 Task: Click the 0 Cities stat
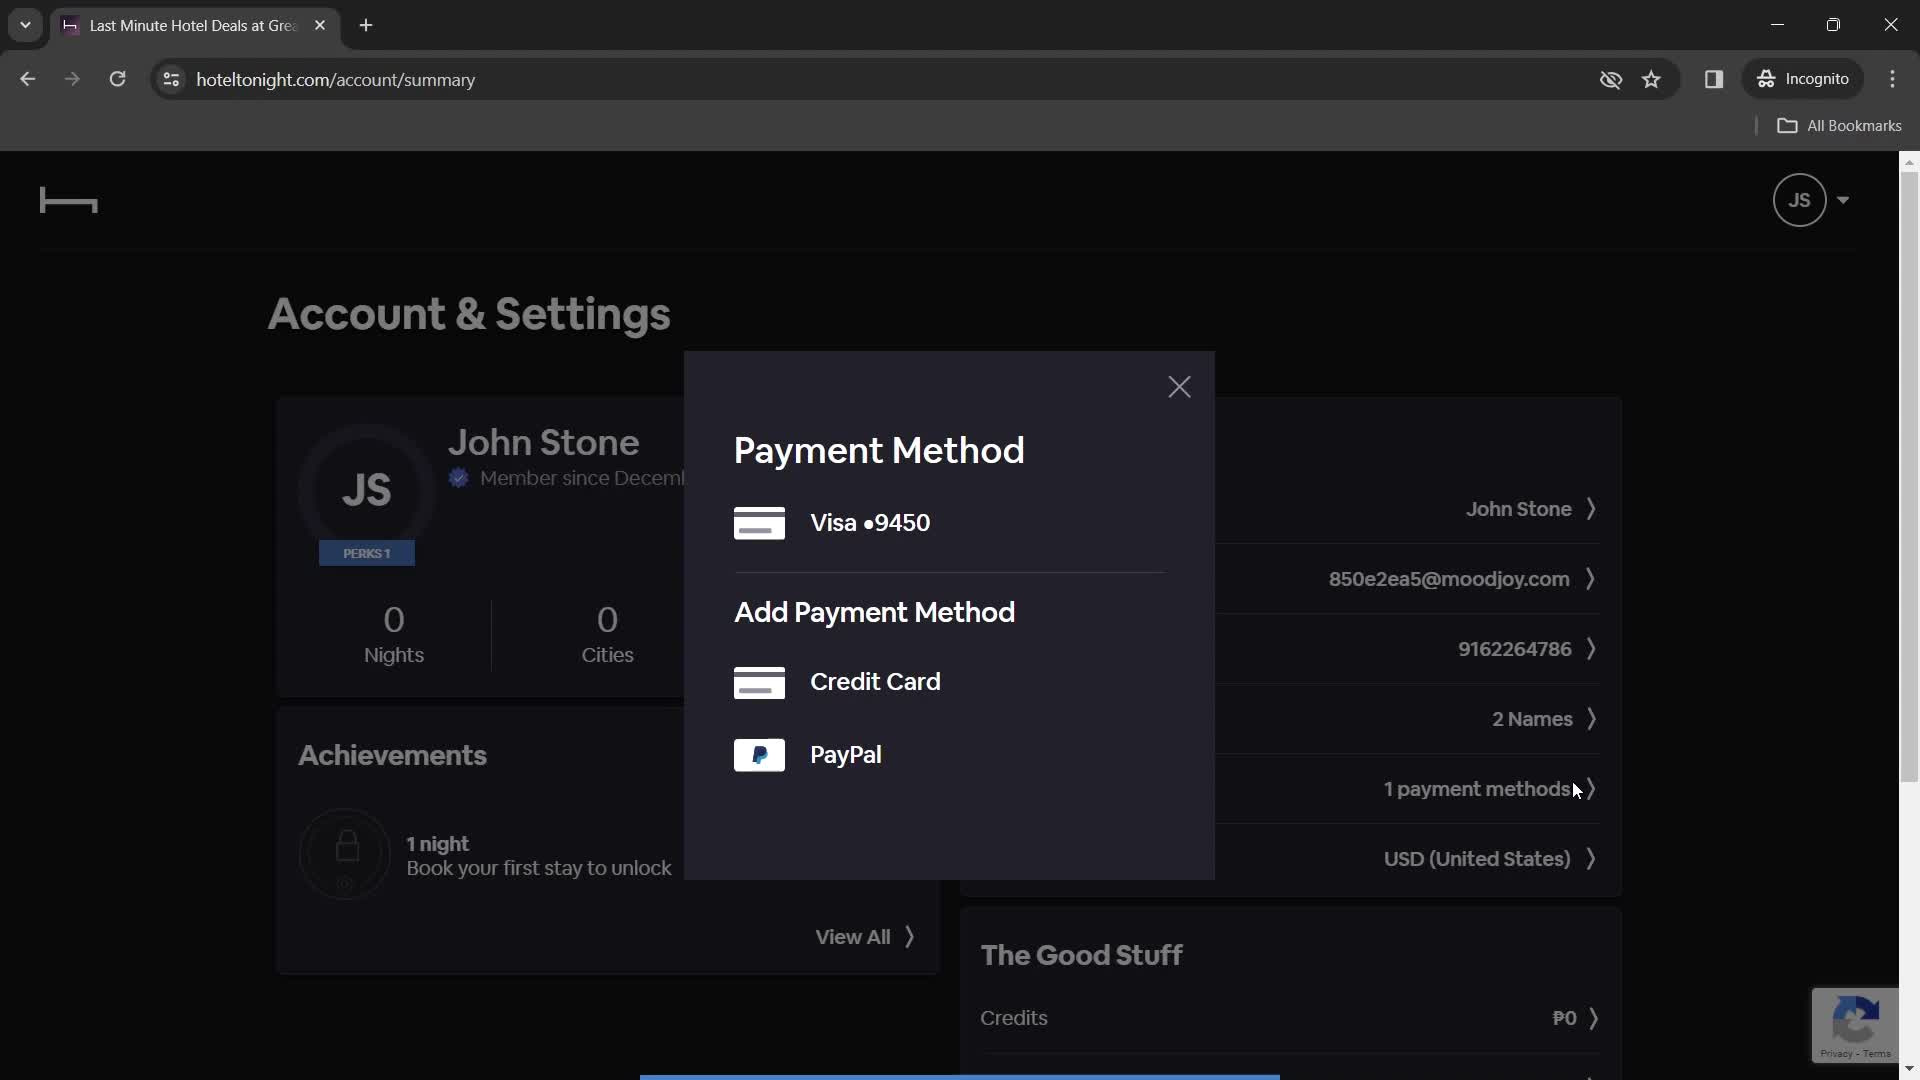607,634
